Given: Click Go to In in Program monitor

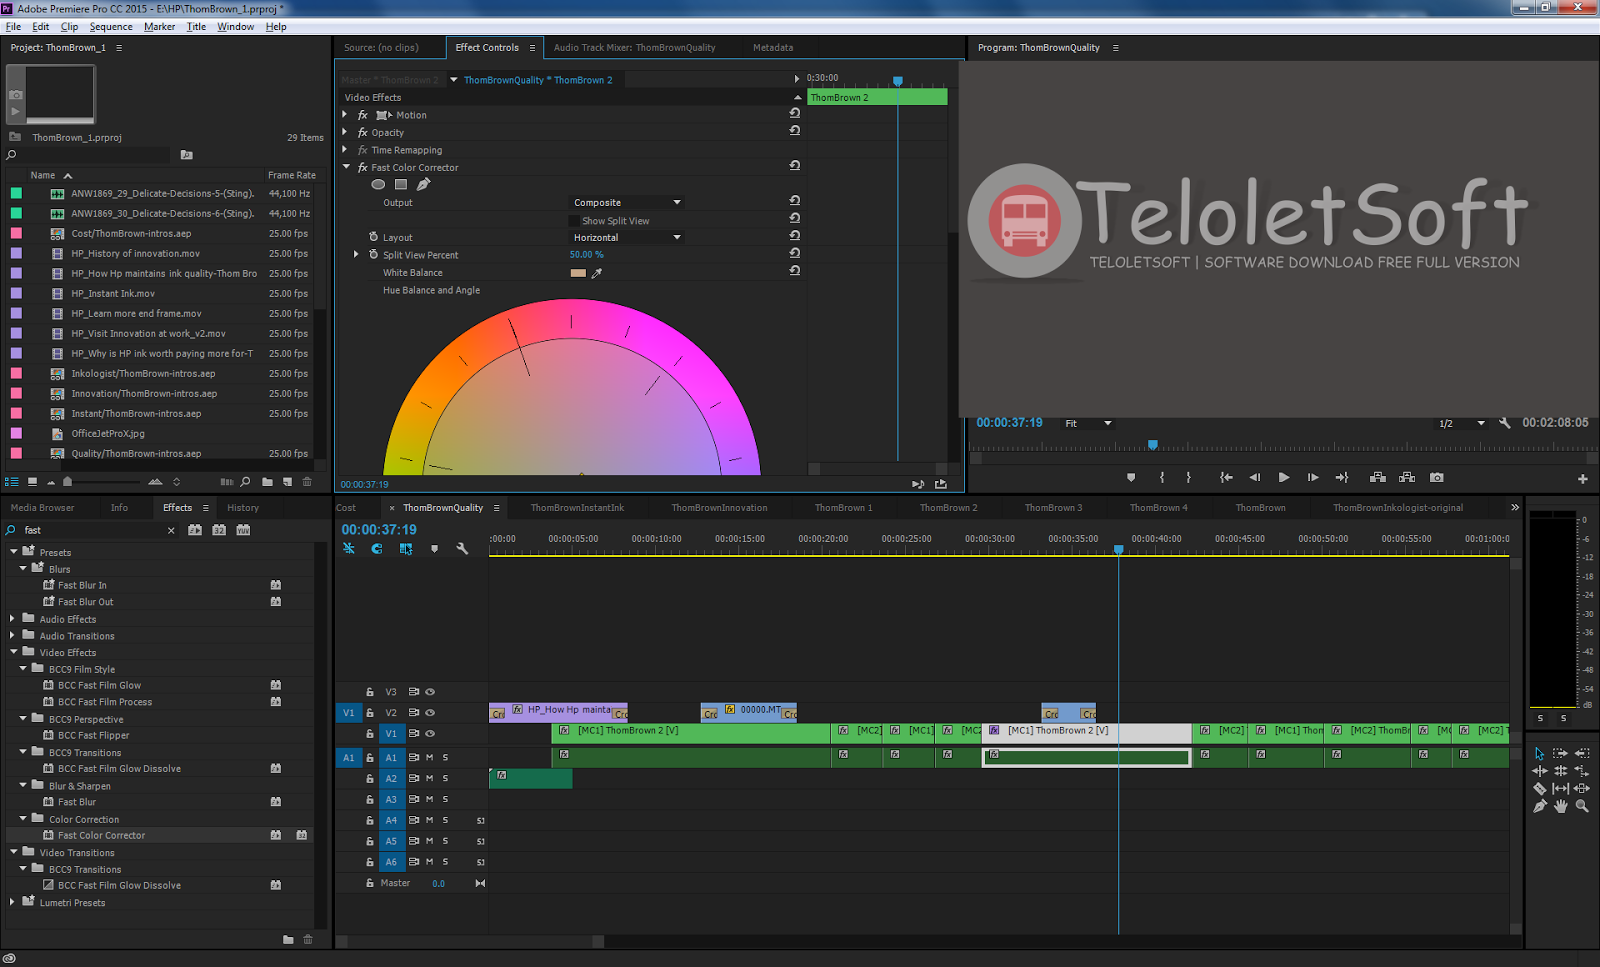Looking at the screenshot, I should [1226, 478].
